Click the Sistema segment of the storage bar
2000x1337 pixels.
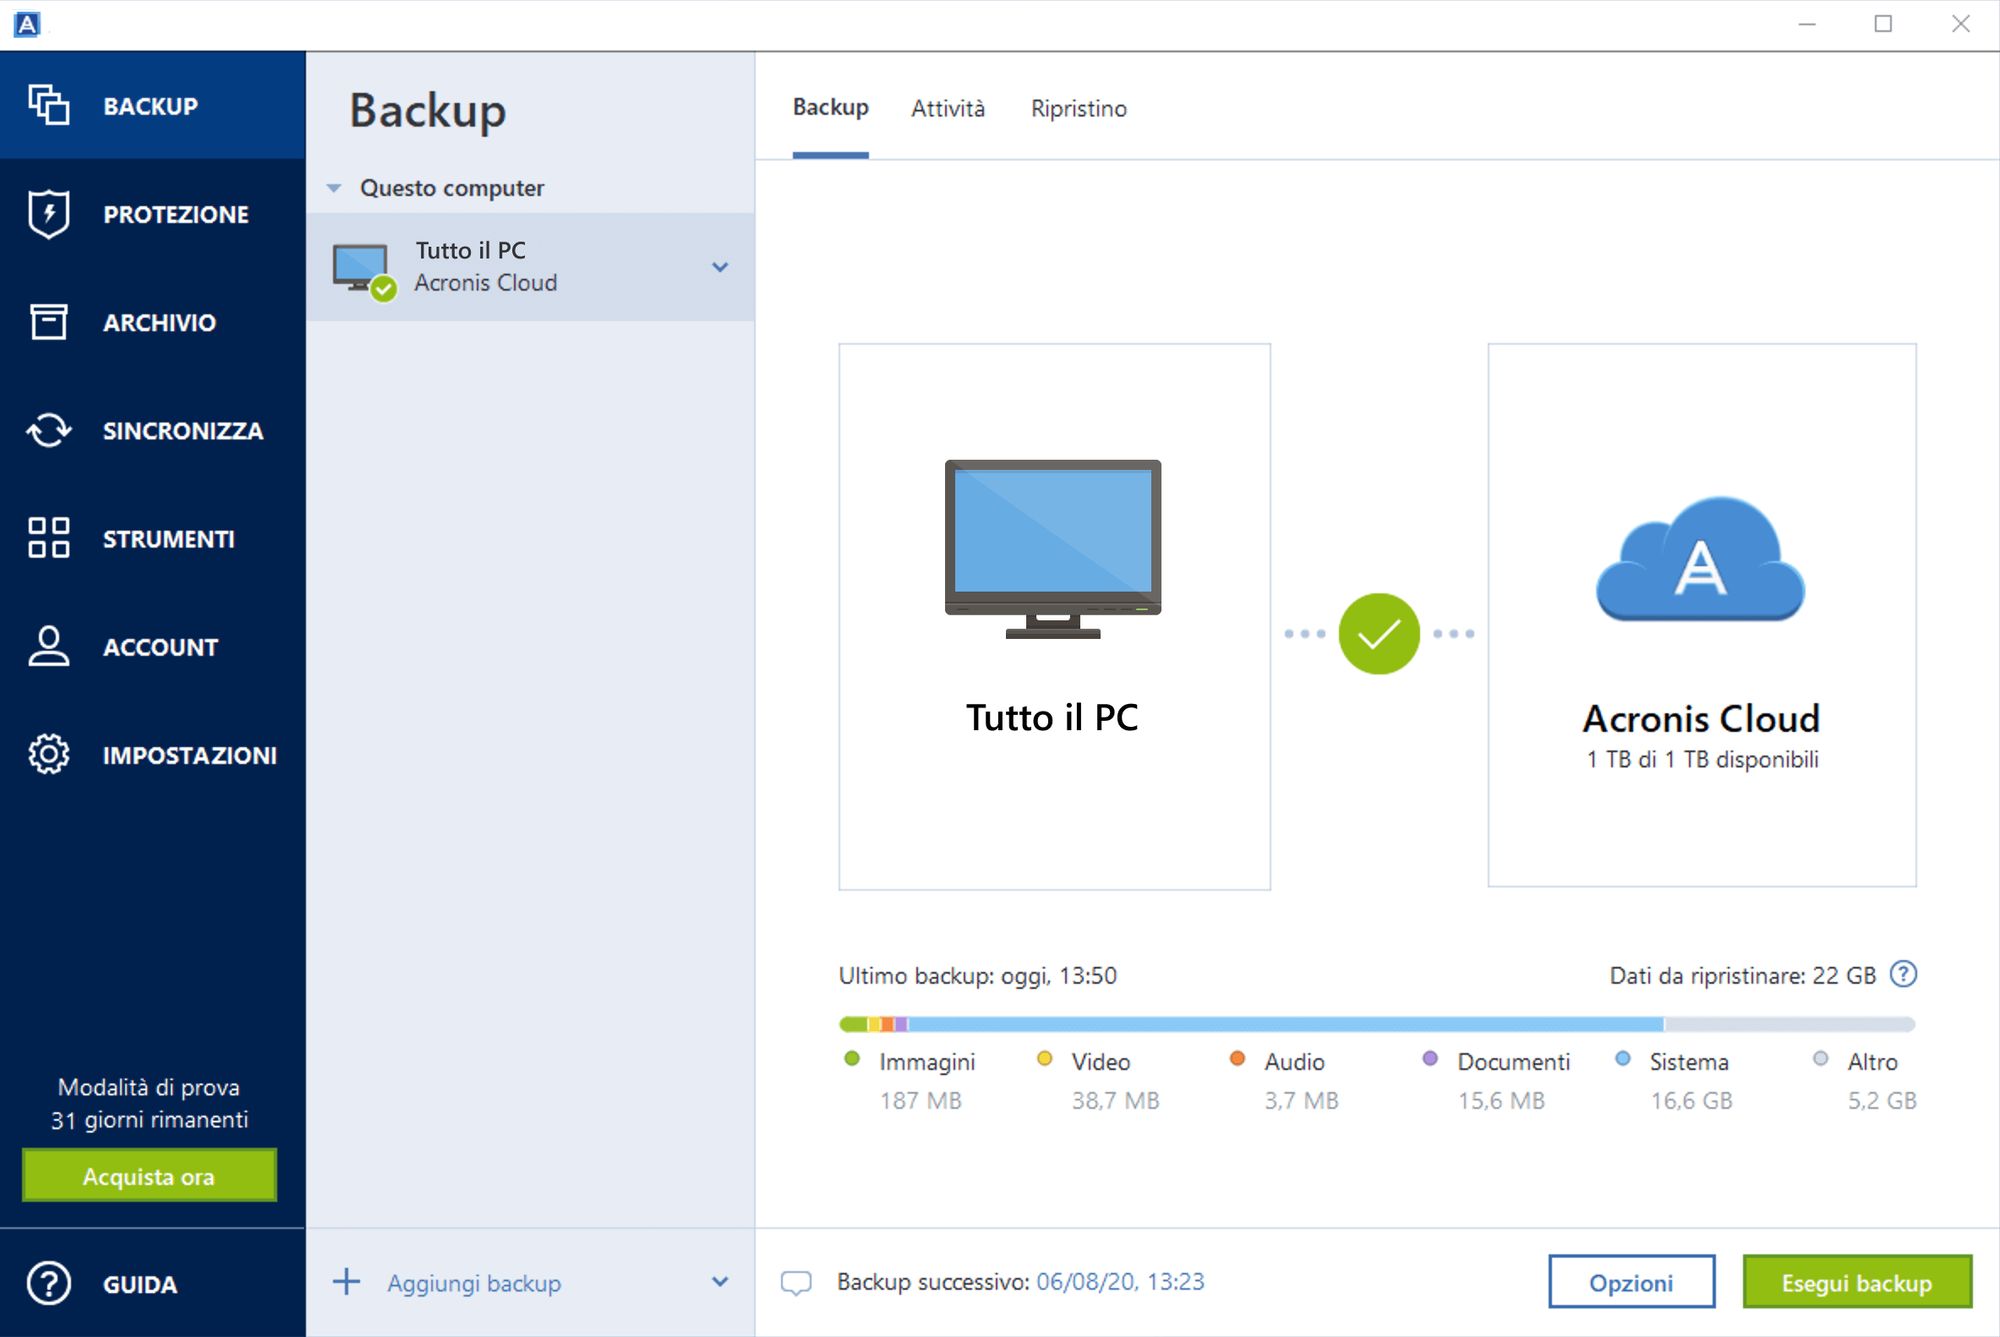click(x=1285, y=1024)
